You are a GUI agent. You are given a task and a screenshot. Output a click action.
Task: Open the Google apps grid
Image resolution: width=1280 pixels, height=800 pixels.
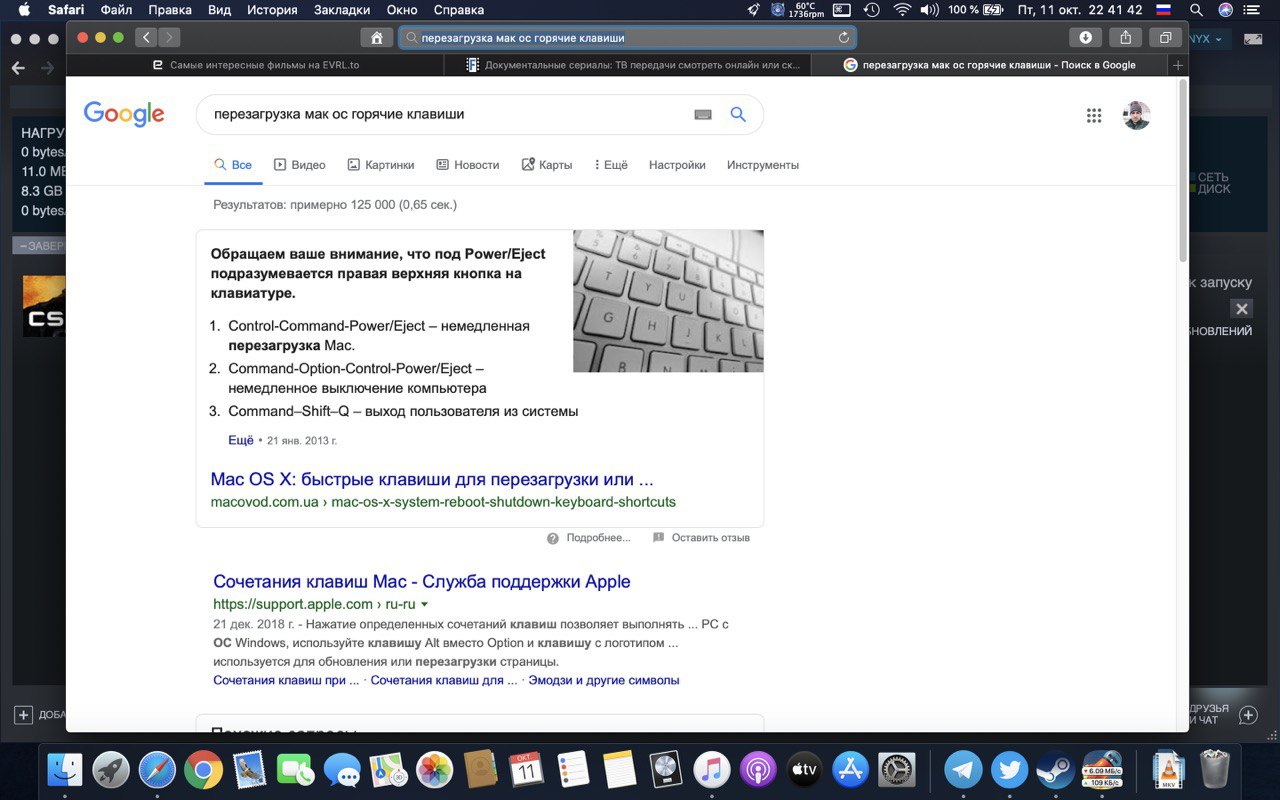[x=1094, y=115]
